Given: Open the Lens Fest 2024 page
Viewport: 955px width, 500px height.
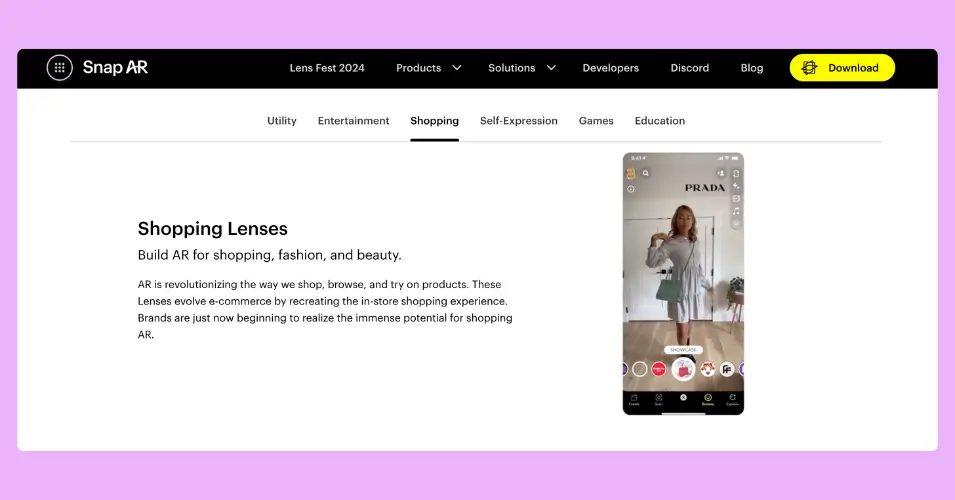Looking at the screenshot, I should click(x=327, y=68).
